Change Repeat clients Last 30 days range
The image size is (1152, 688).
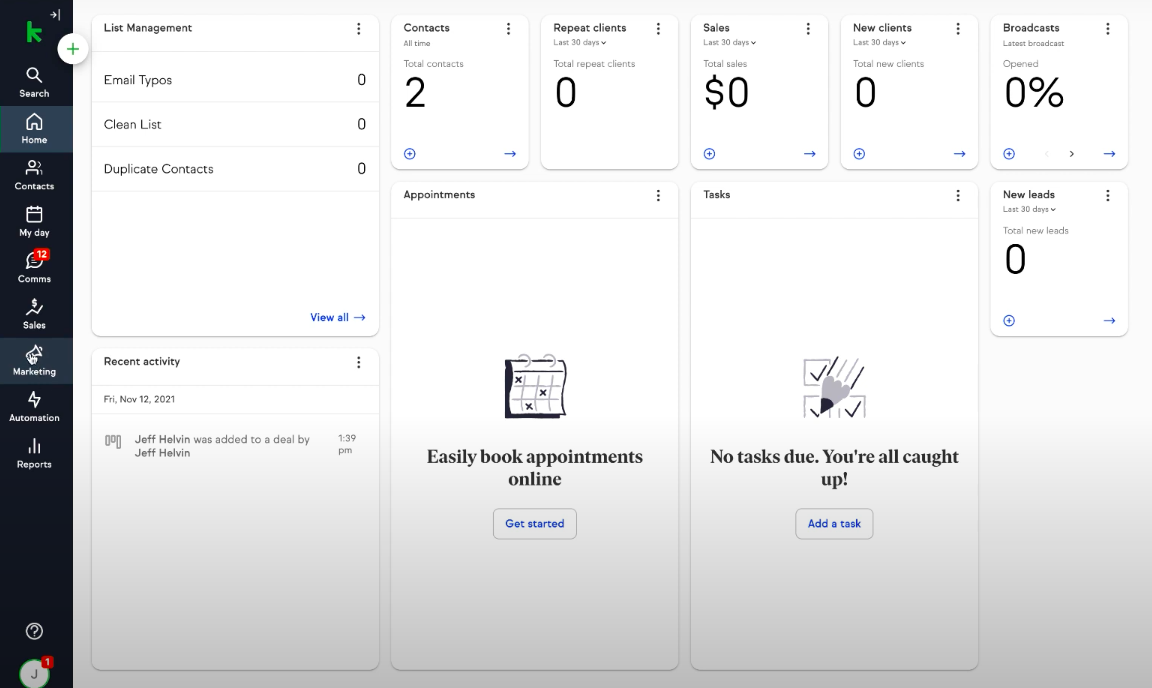tap(580, 43)
